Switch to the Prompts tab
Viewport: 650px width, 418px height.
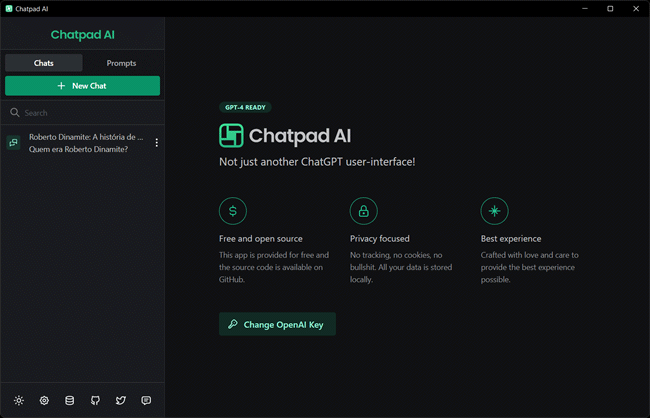tap(121, 63)
